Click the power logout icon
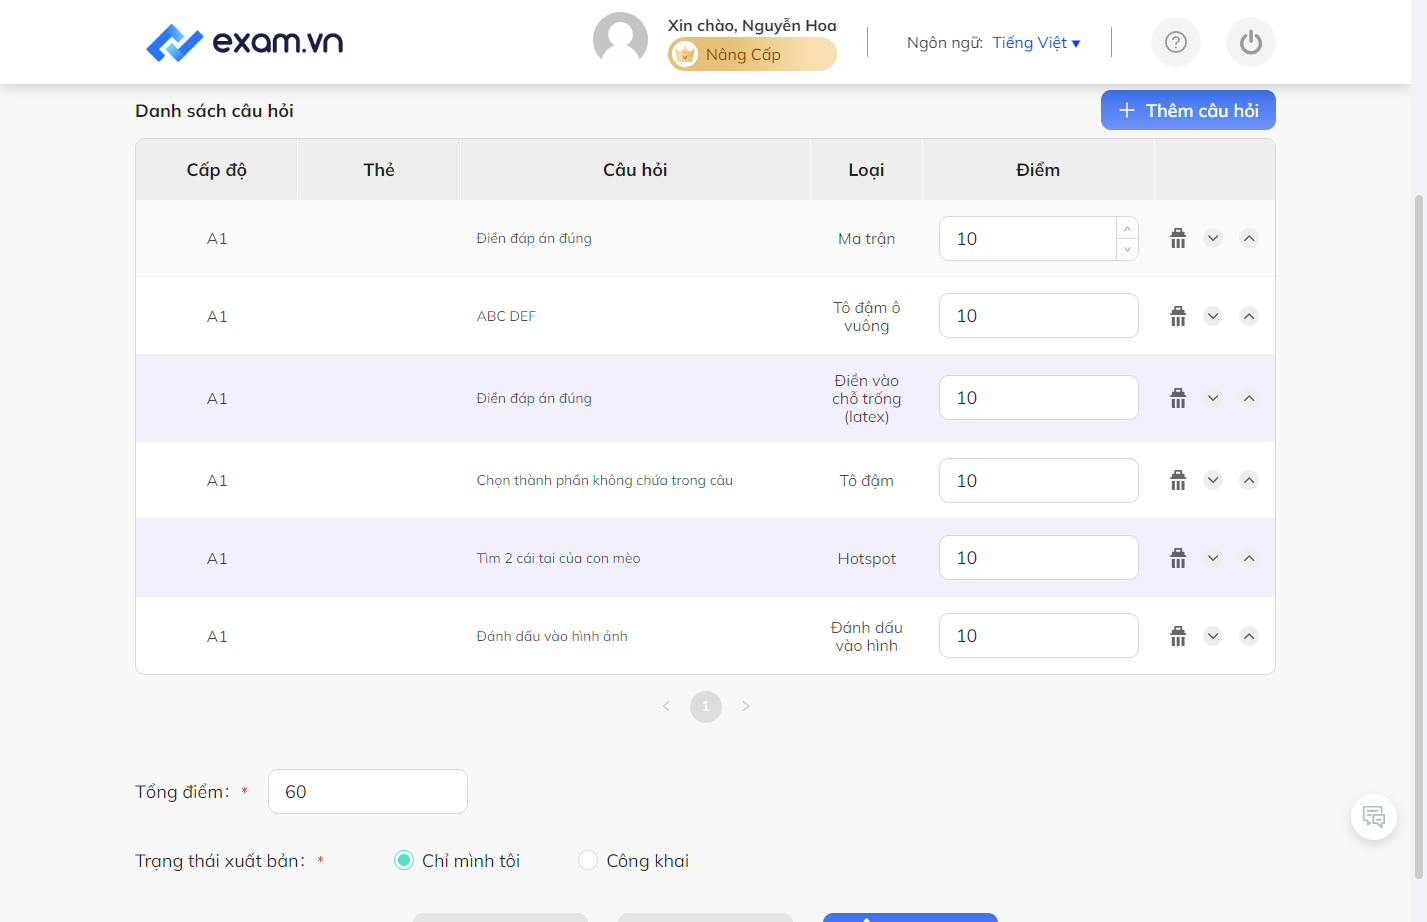1427x922 pixels. 1251,42
